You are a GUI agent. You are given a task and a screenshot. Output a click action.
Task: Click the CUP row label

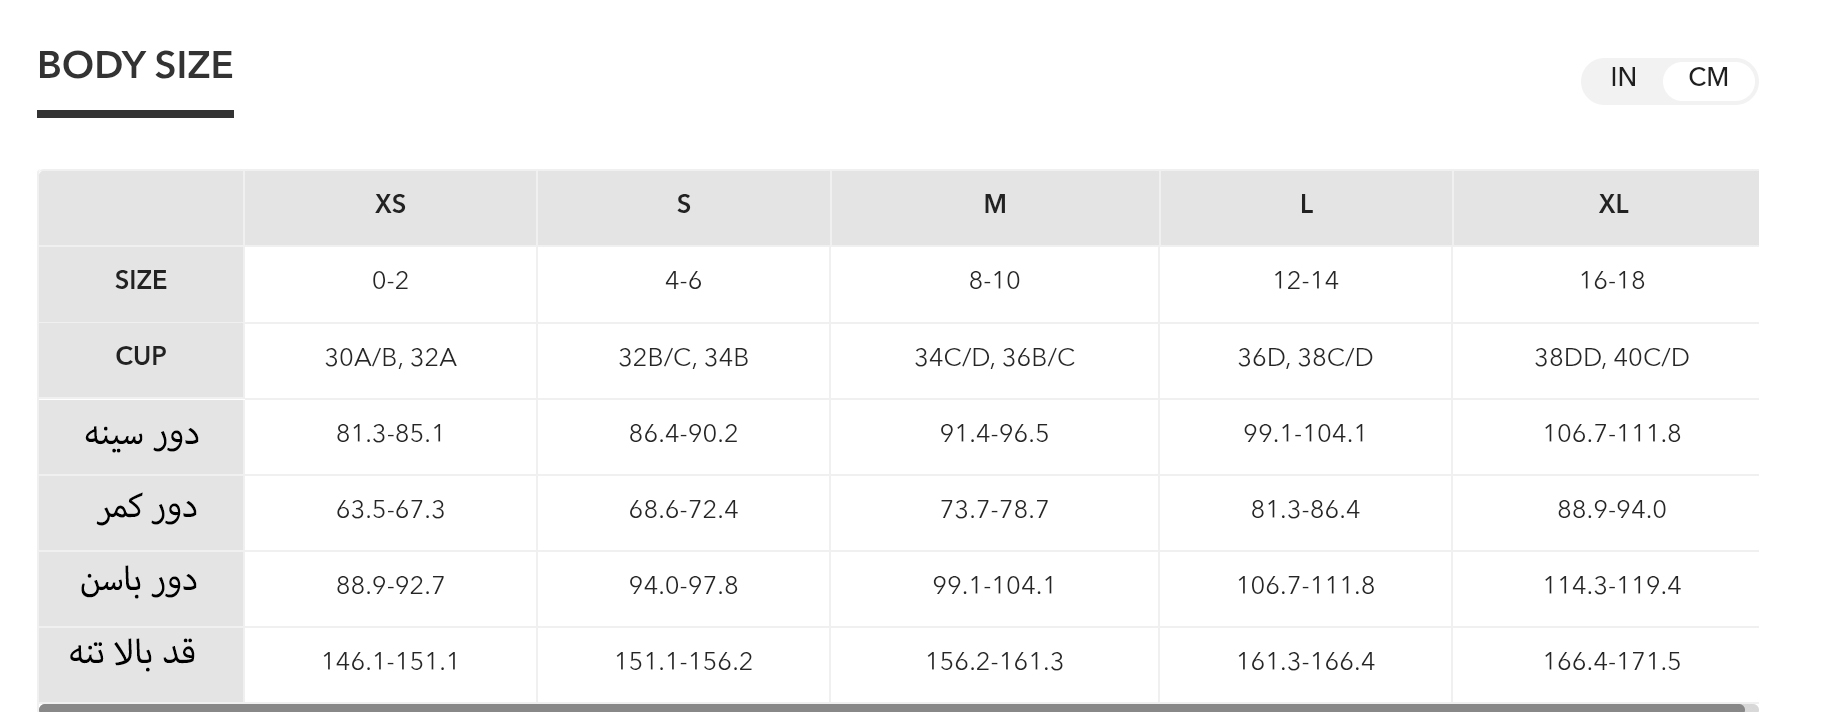[141, 357]
